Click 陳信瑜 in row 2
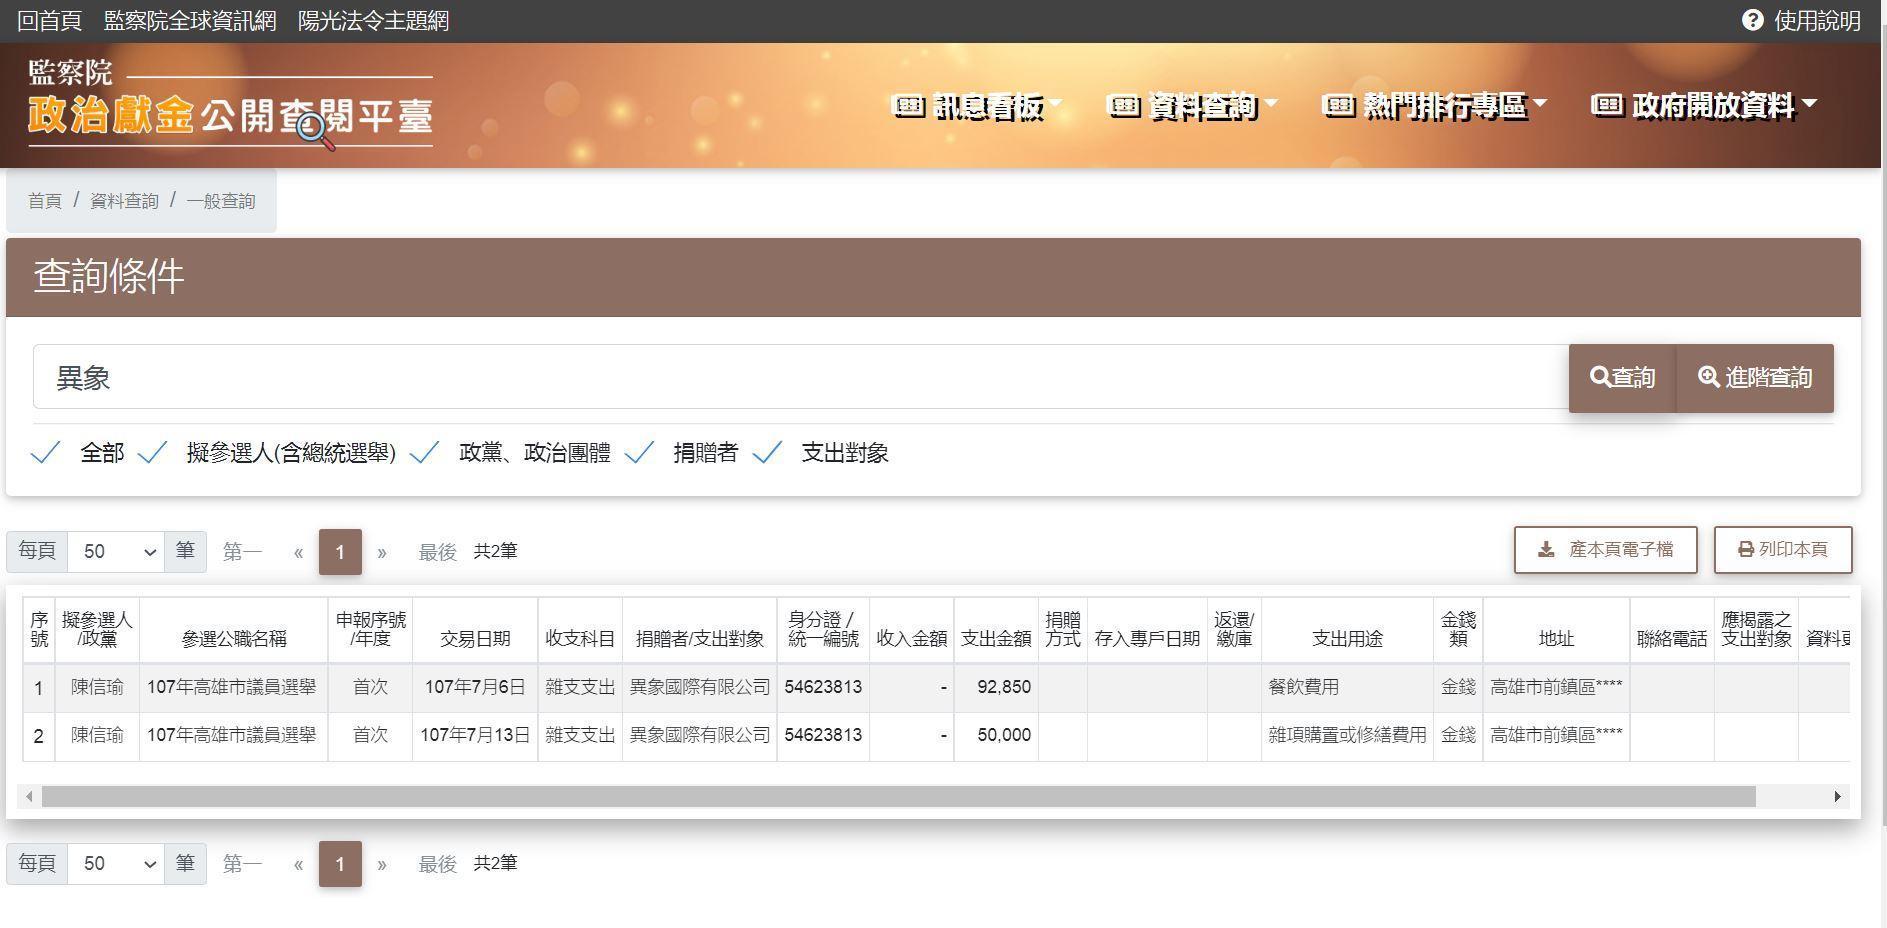This screenshot has width=1887, height=928. point(97,735)
